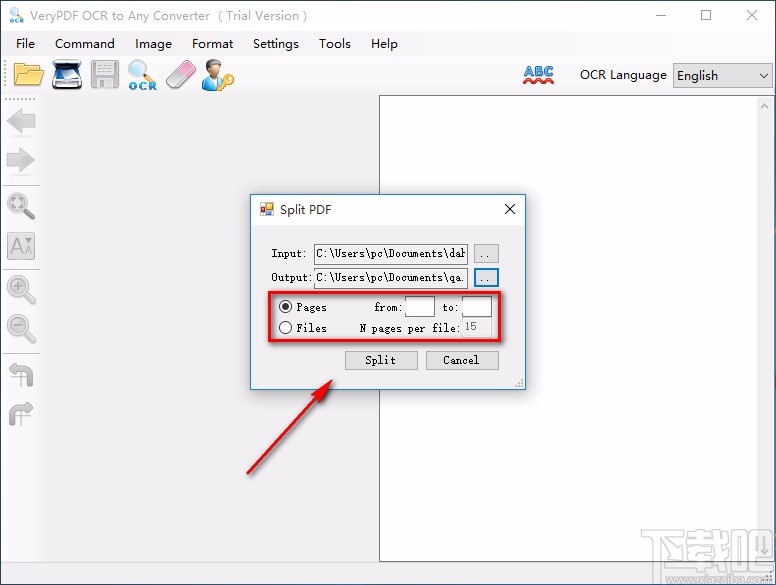Open the Settings menu
The image size is (776, 585).
coord(276,44)
